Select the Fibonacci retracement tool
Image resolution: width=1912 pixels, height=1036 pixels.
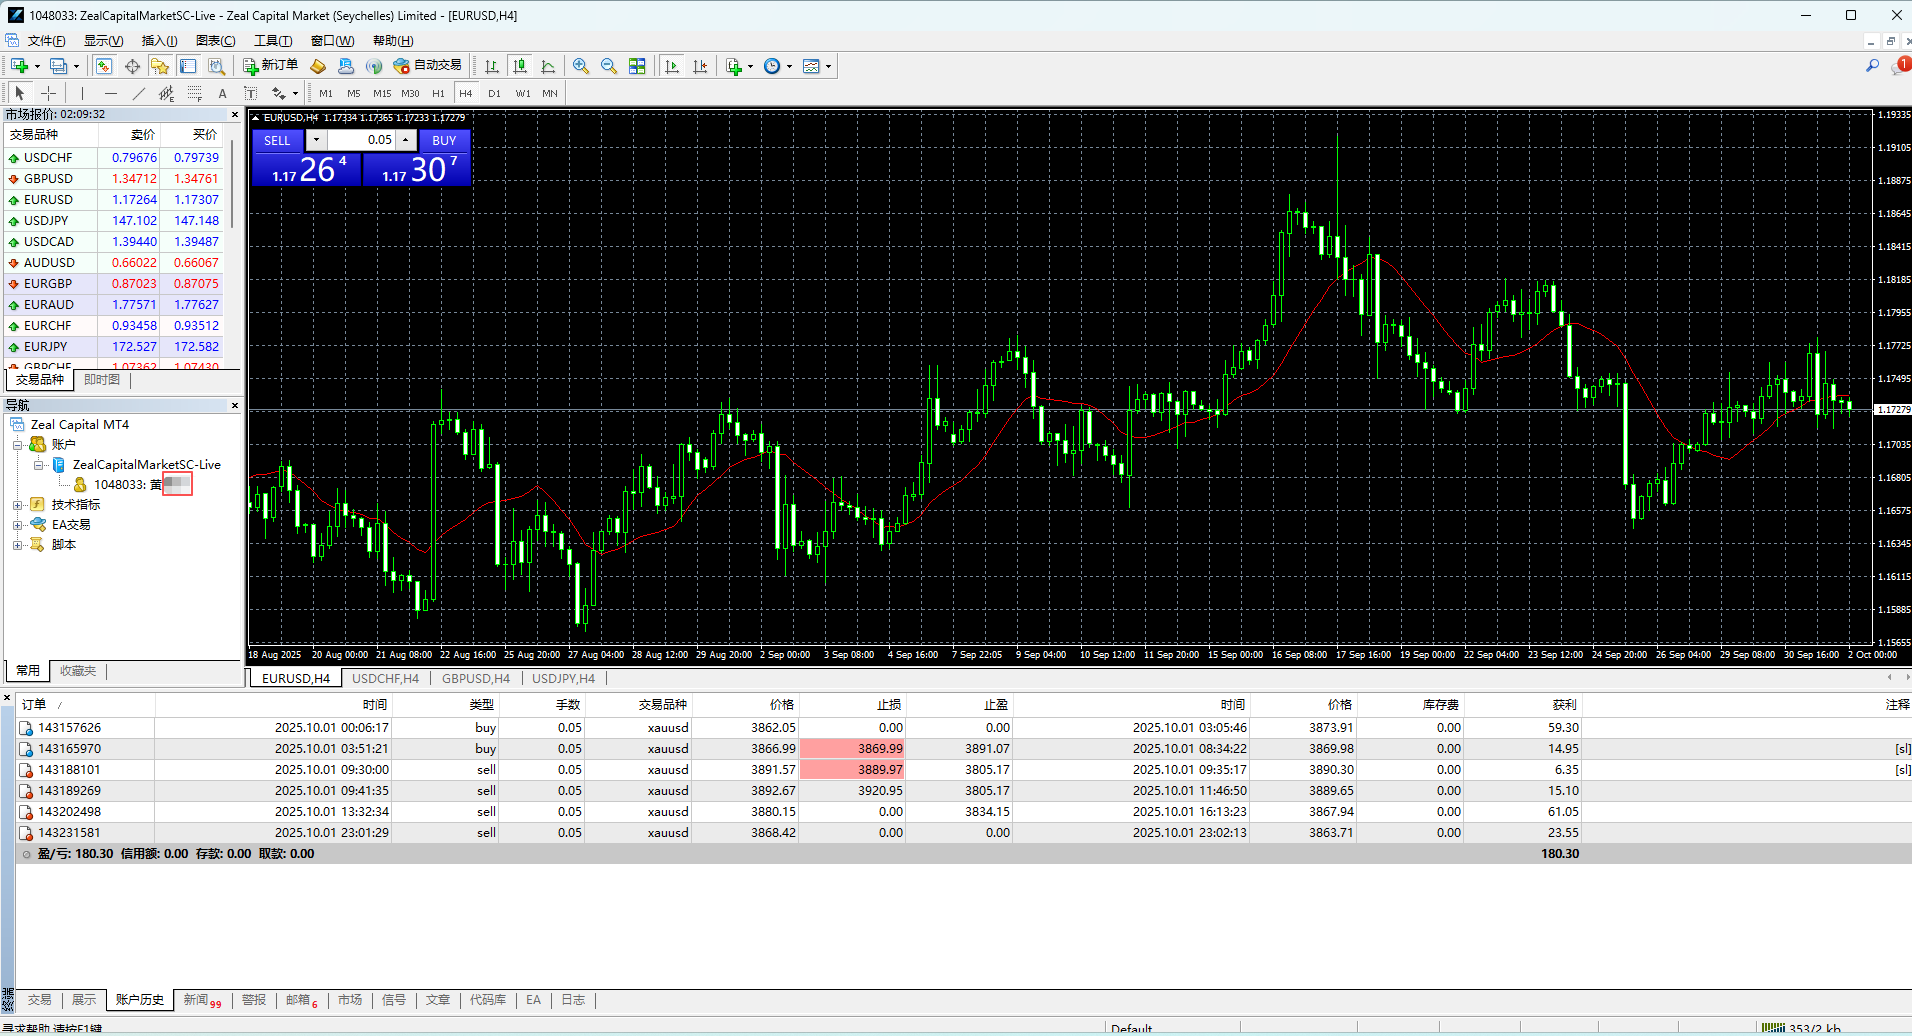pyautogui.click(x=194, y=93)
